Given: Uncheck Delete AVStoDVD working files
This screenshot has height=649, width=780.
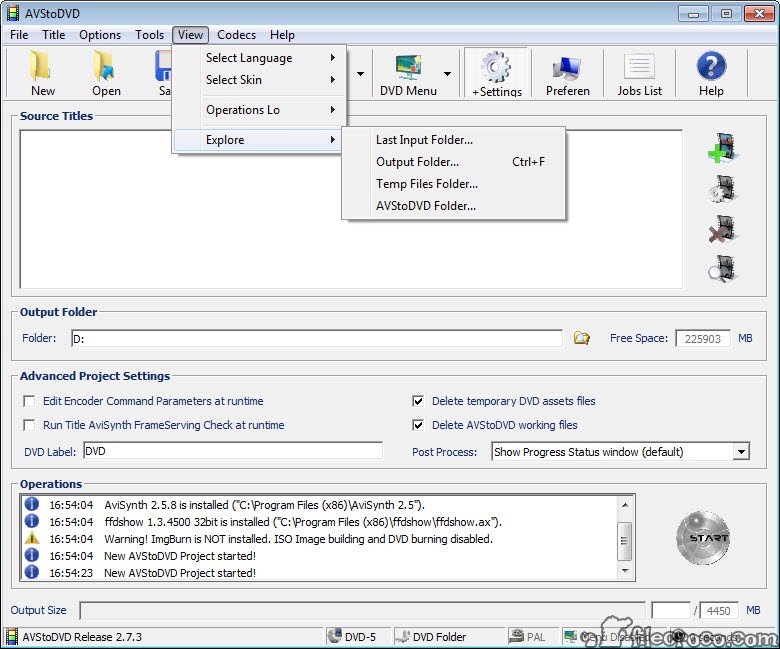Looking at the screenshot, I should [418, 425].
